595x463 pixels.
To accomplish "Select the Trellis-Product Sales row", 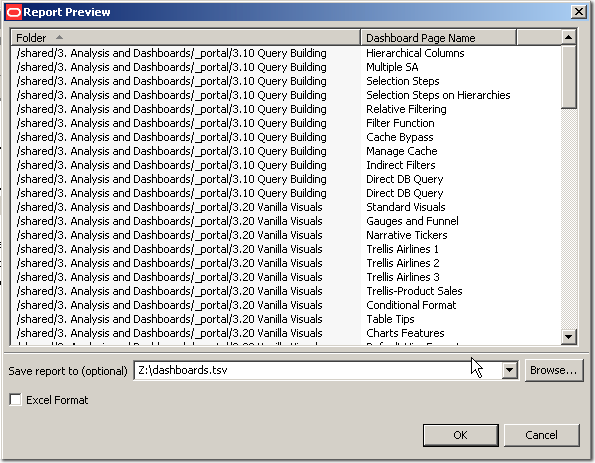I will 286,291.
